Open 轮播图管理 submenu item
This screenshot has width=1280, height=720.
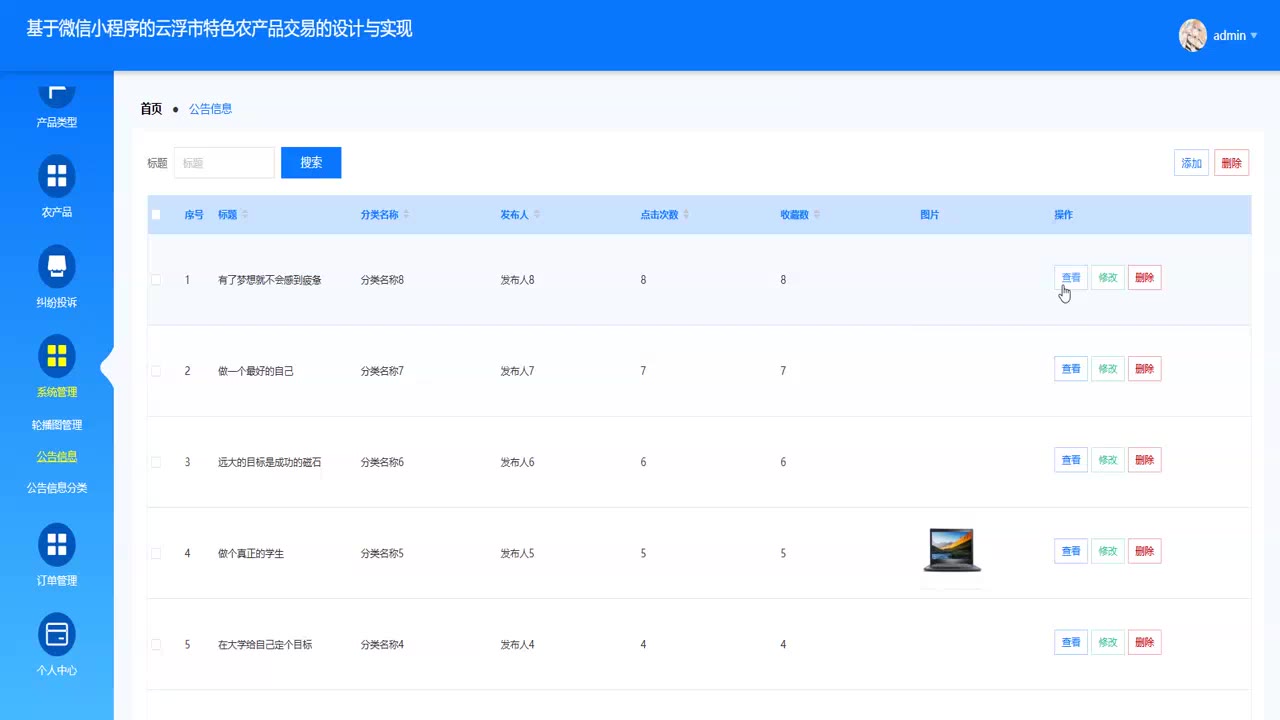tap(57, 425)
